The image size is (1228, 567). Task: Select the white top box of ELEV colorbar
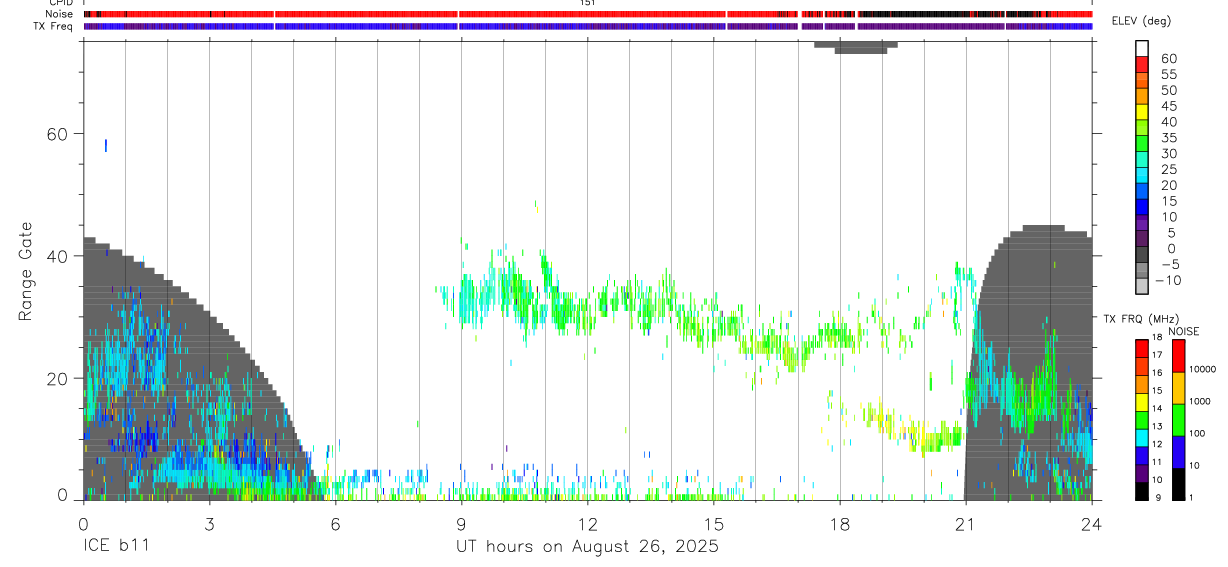point(1142,46)
